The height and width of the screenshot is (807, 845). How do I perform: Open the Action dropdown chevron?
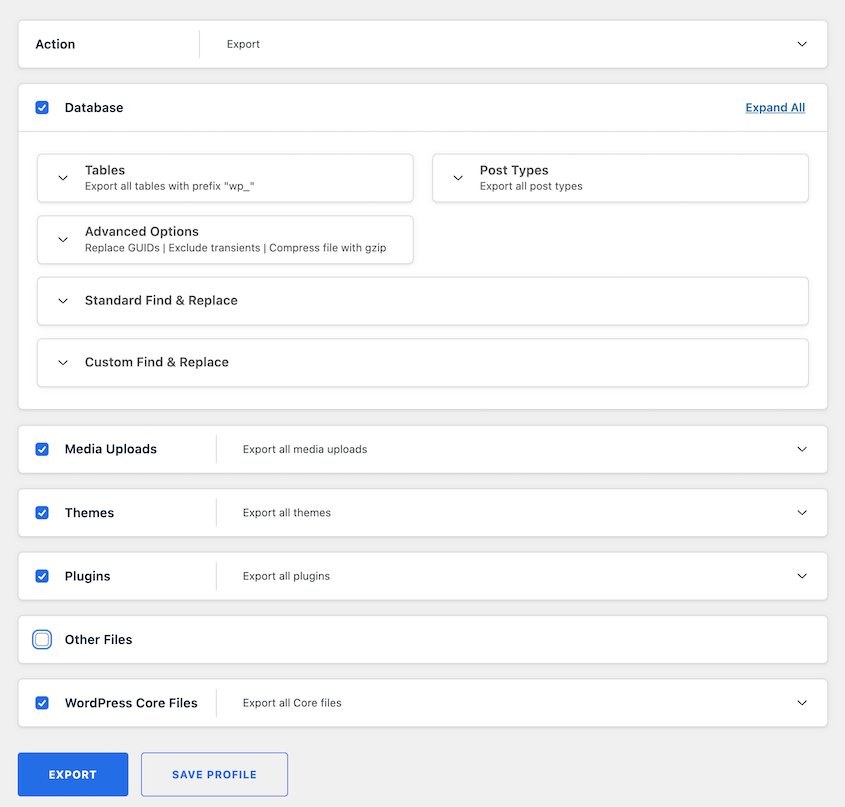802,44
